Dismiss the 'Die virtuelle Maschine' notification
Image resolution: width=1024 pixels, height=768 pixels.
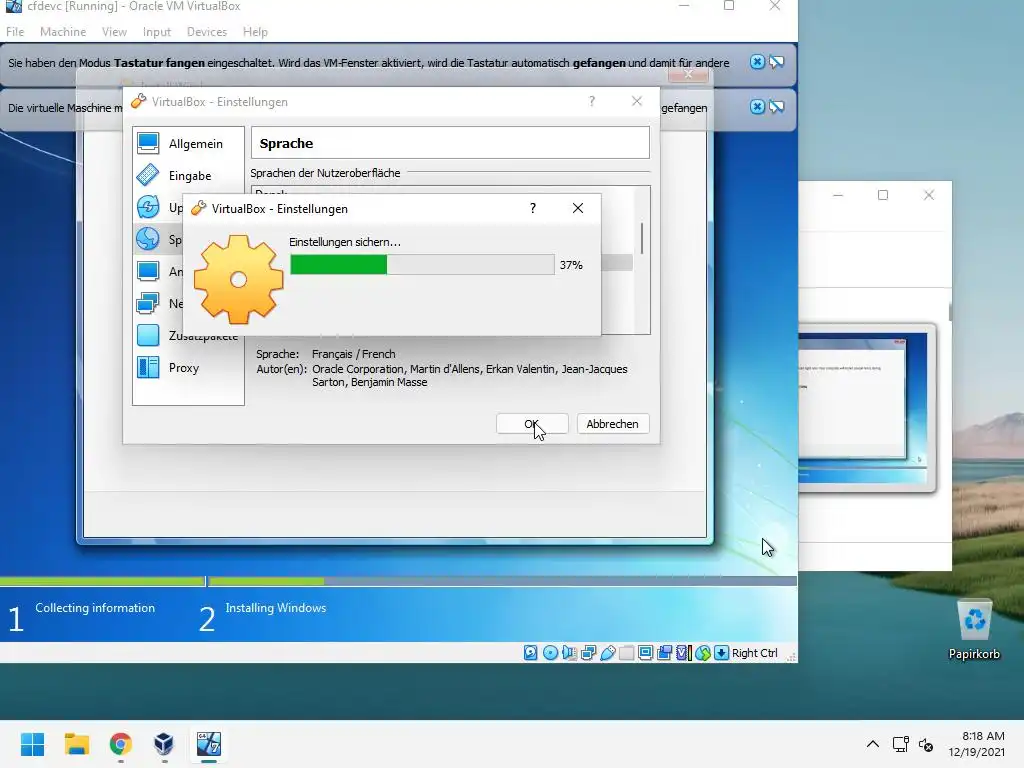coord(757,106)
